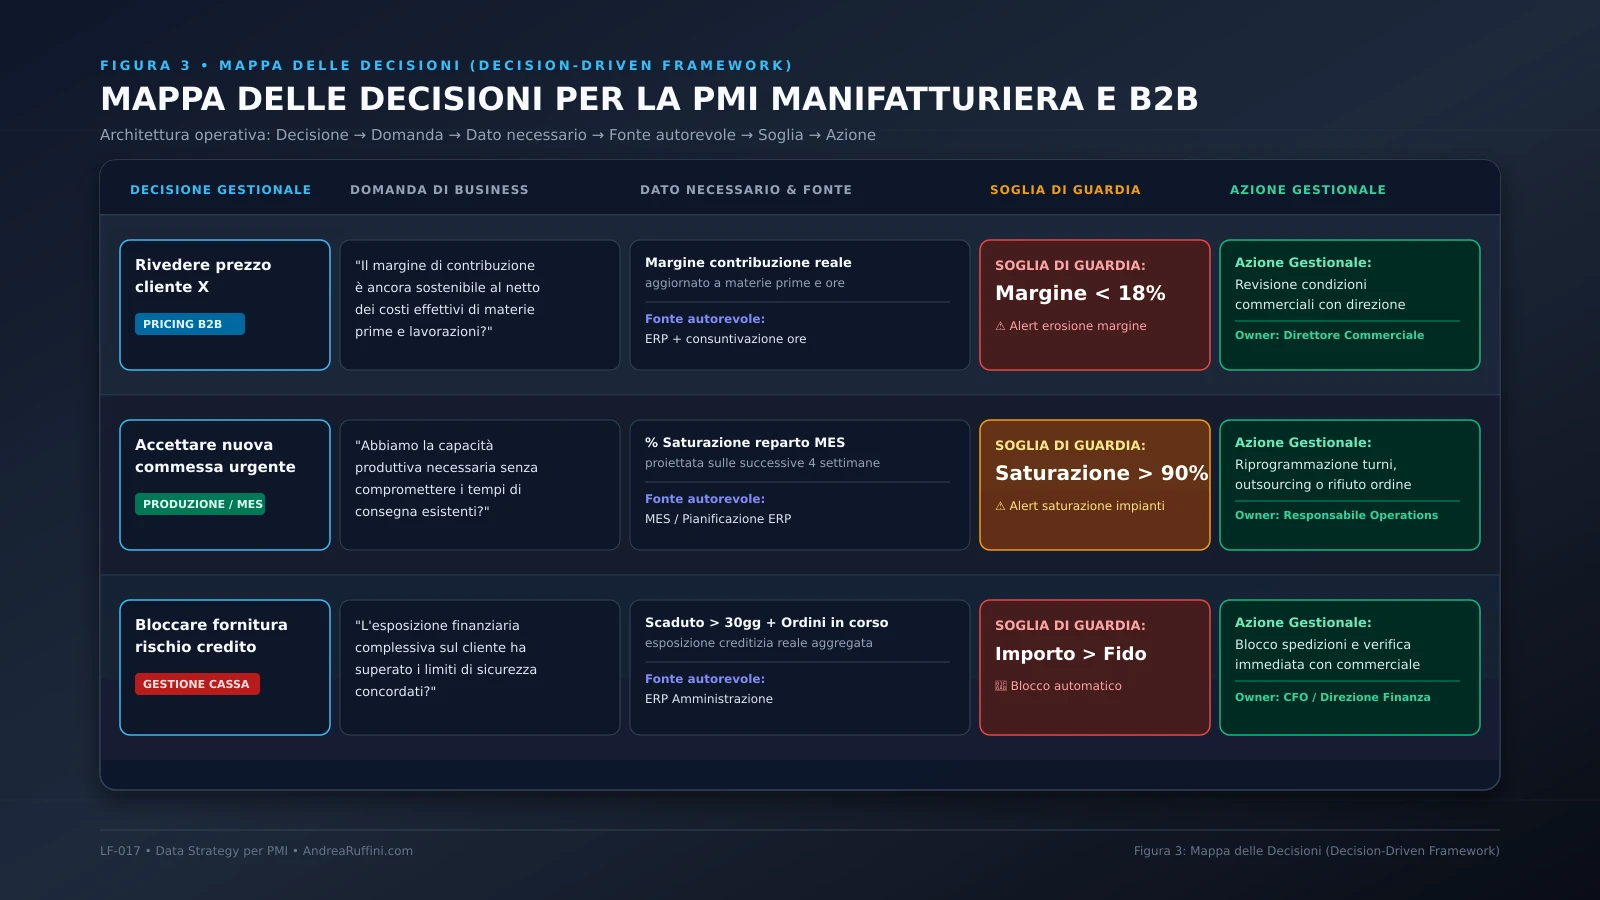Click the 'Rivedere prezzo cliente X' title
This screenshot has height=900, width=1600.
coord(203,276)
